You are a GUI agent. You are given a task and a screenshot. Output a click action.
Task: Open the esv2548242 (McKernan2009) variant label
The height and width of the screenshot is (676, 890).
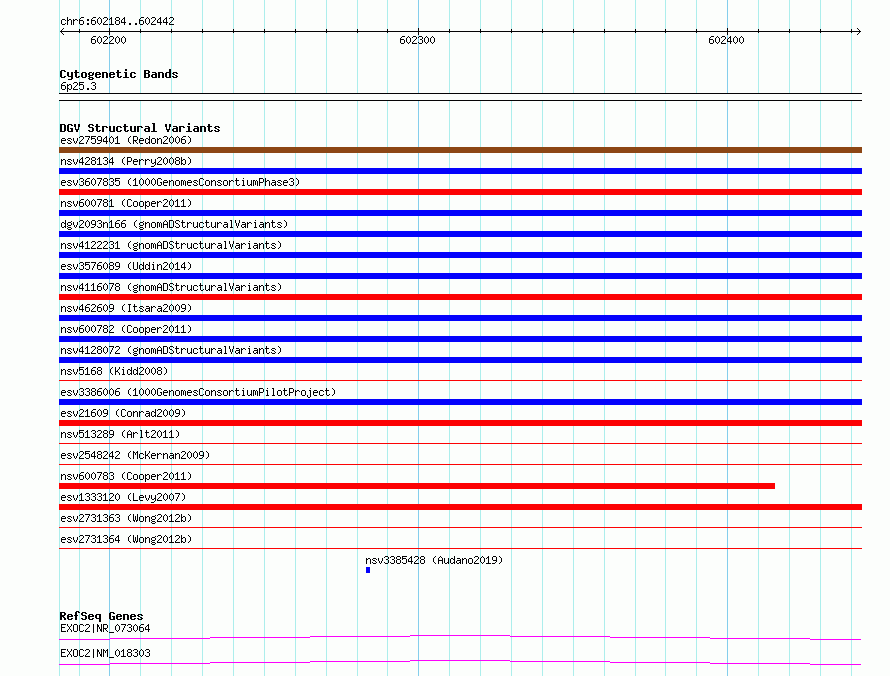135,455
